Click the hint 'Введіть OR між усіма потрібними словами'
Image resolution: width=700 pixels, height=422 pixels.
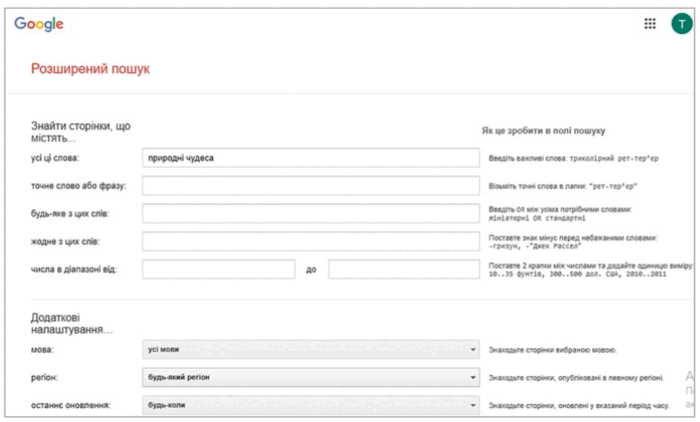coord(560,213)
